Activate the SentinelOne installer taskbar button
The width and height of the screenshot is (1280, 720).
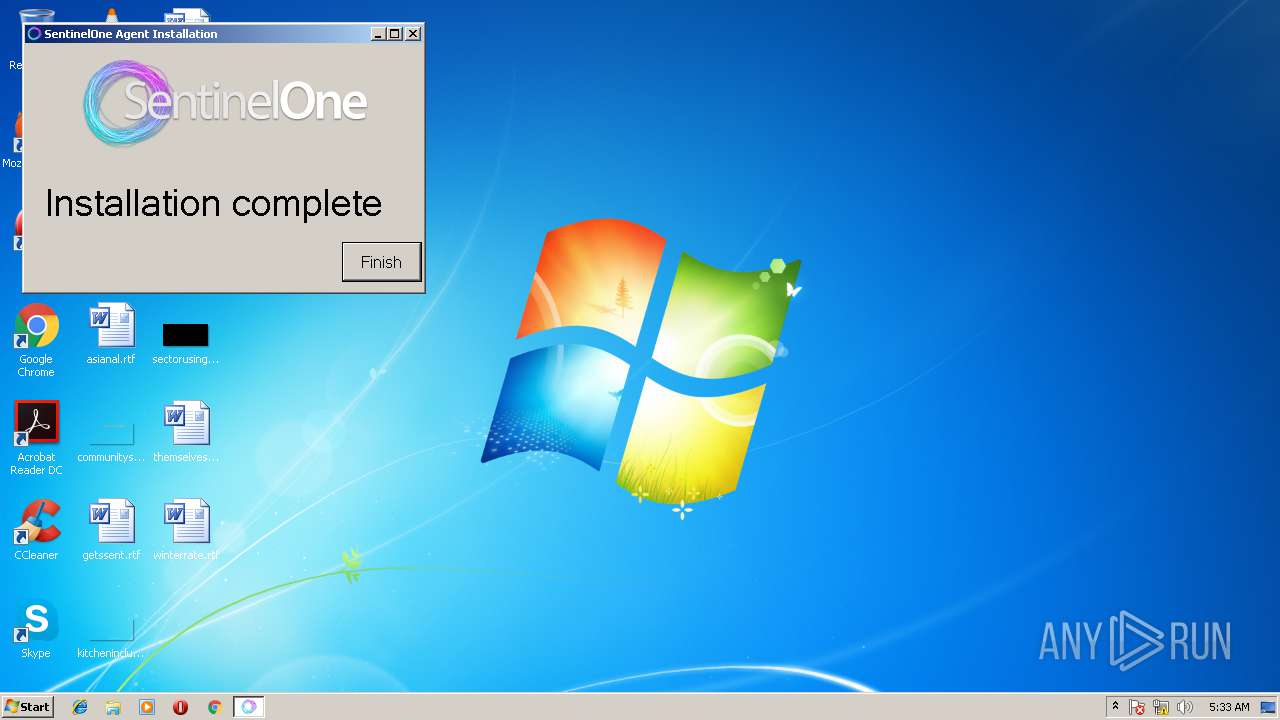[248, 707]
